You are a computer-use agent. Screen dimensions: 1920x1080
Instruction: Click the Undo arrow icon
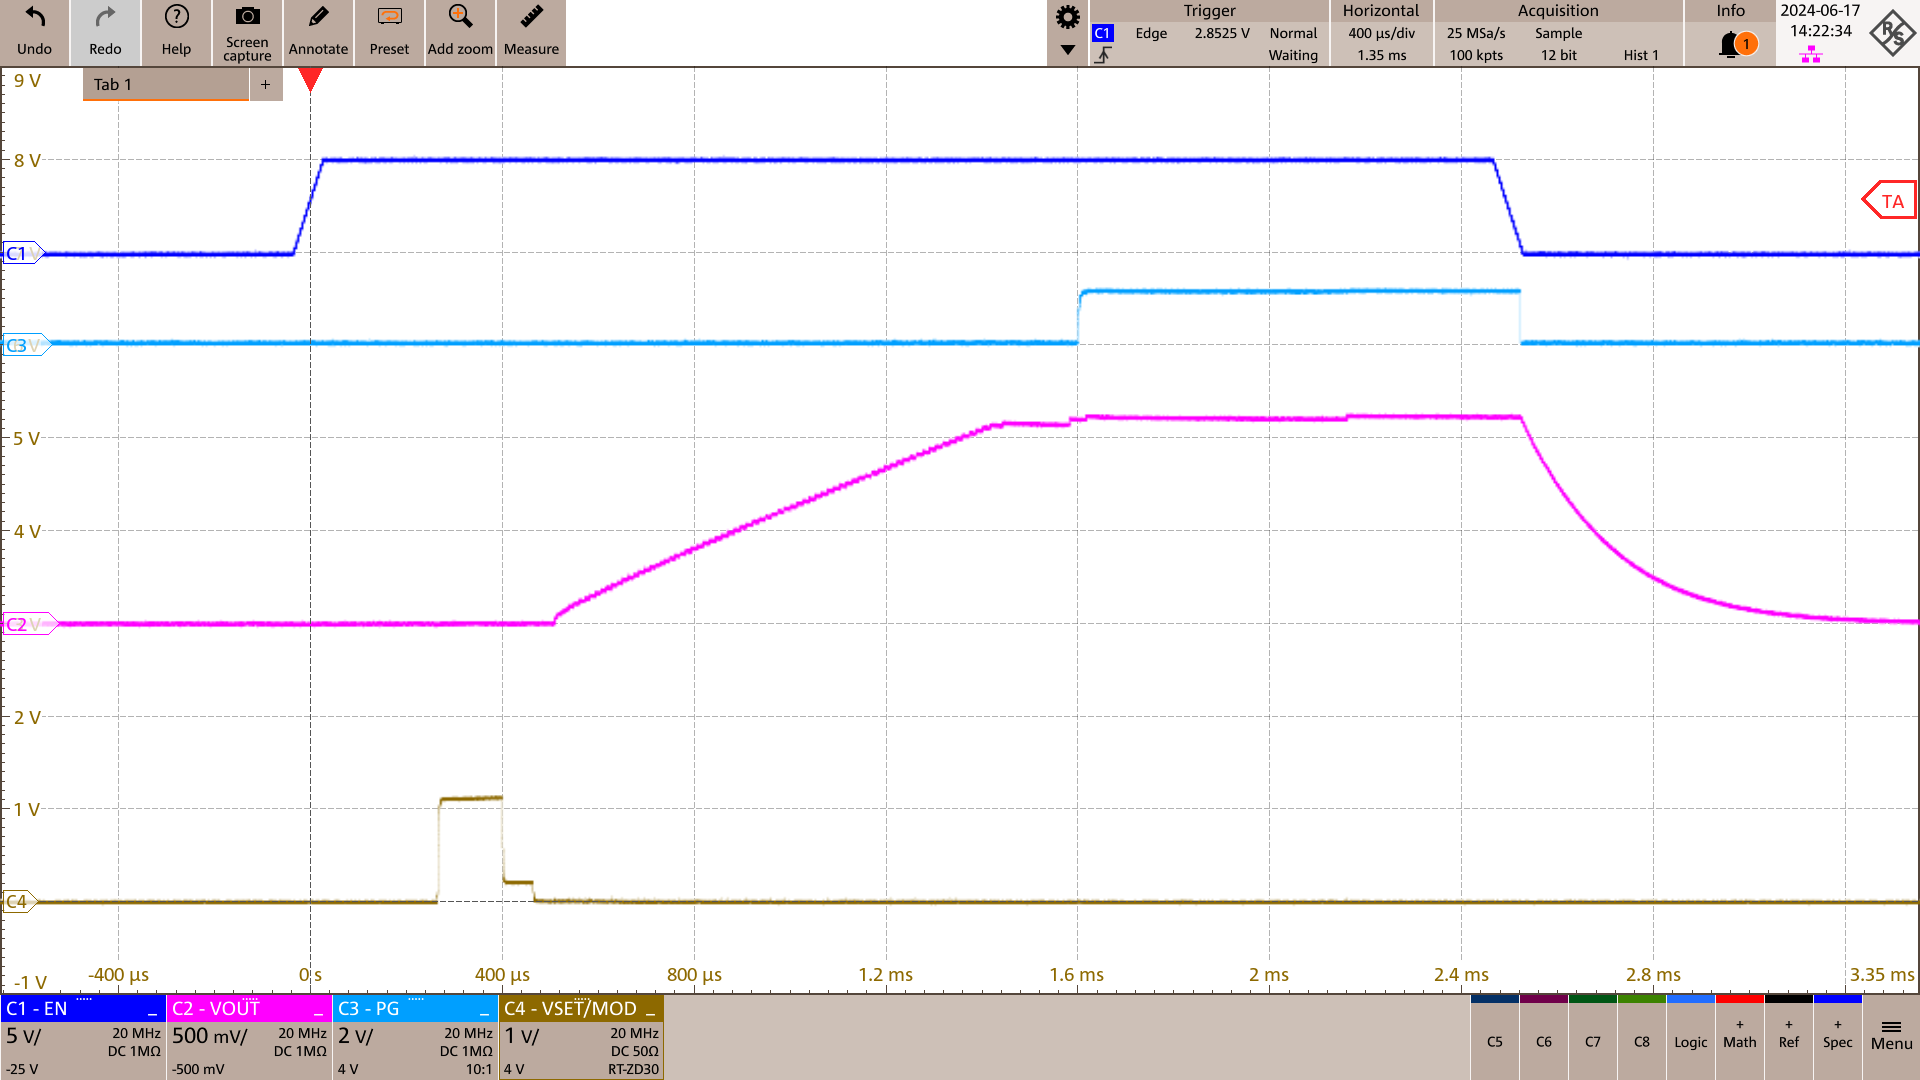34,18
